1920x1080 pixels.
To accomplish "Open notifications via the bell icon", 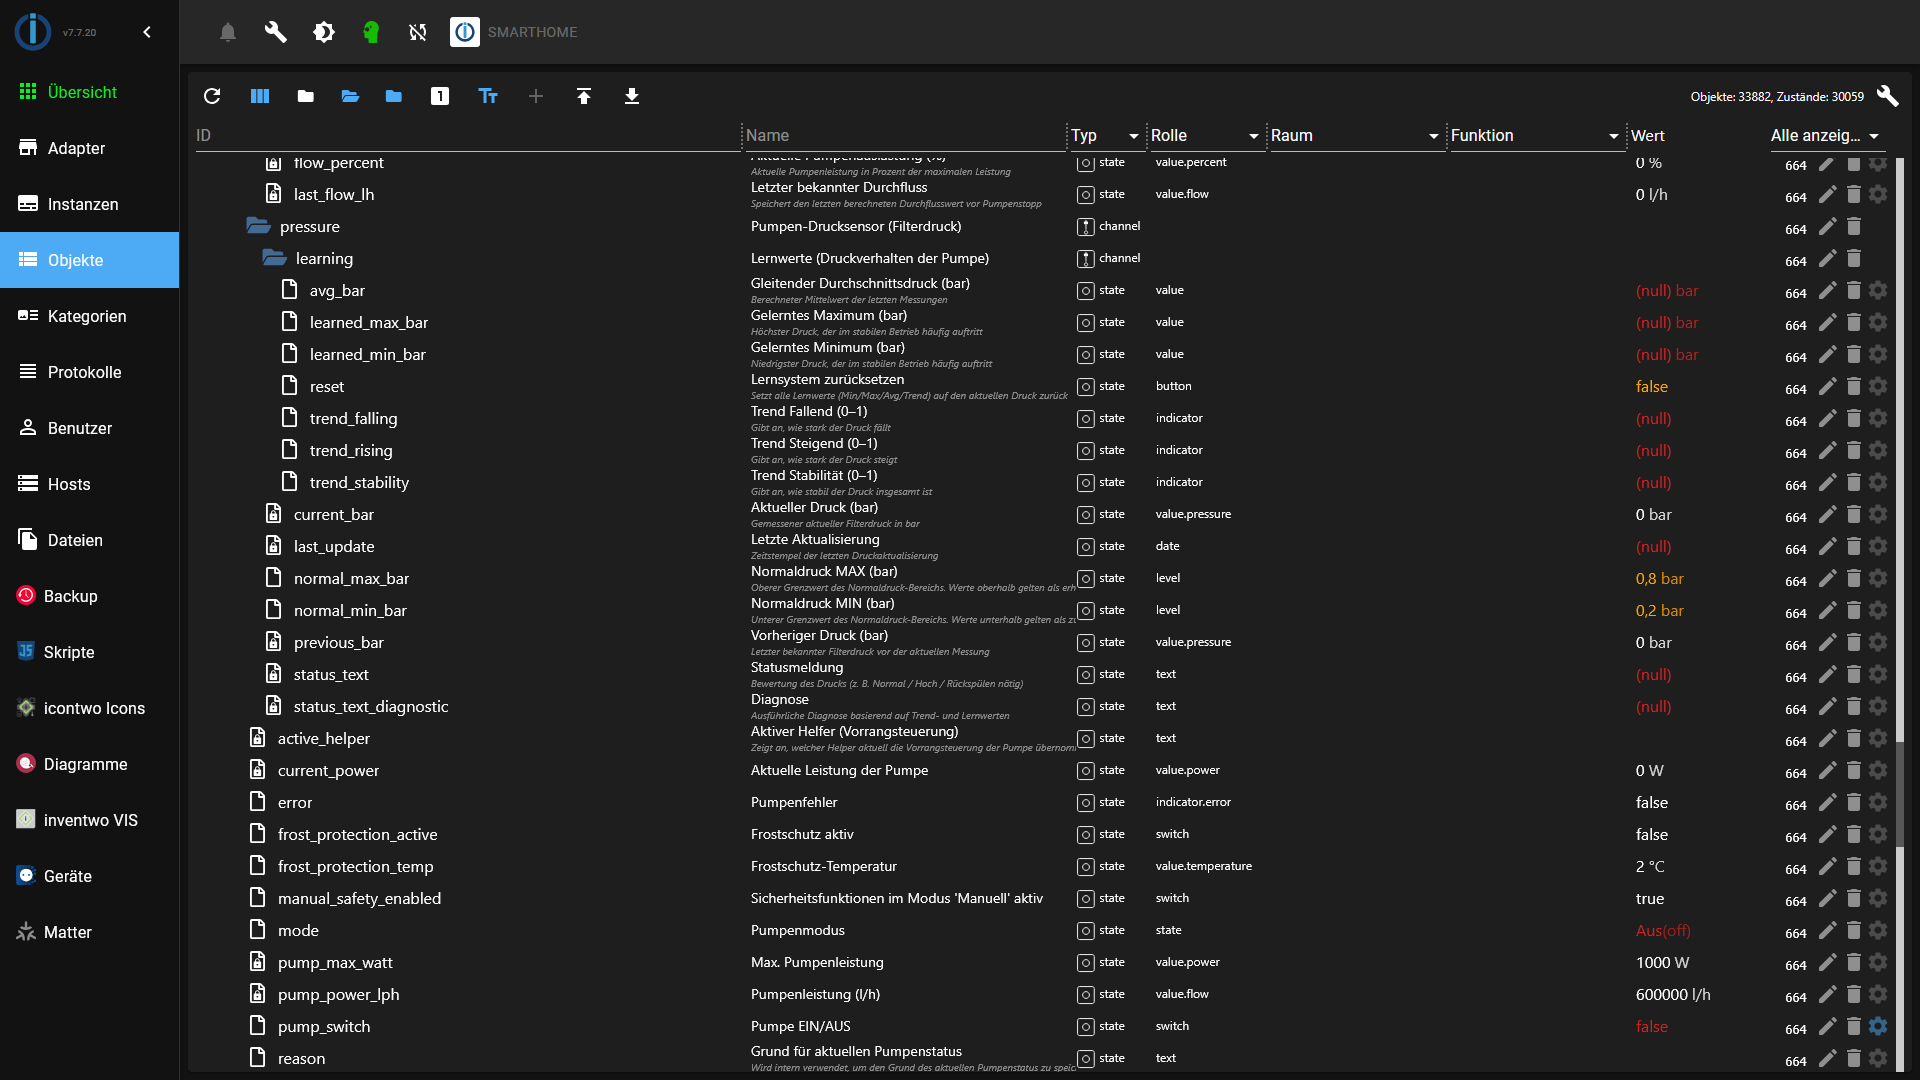I will coord(227,32).
